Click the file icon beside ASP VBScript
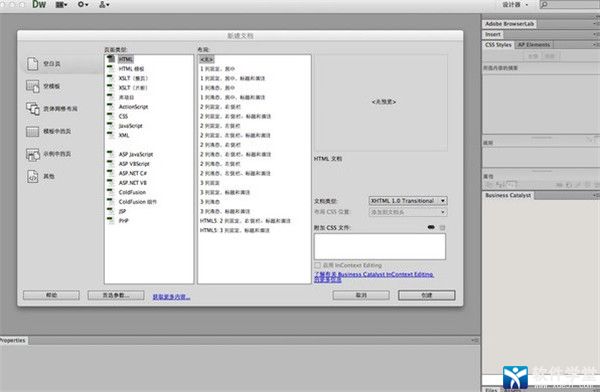 111,163
